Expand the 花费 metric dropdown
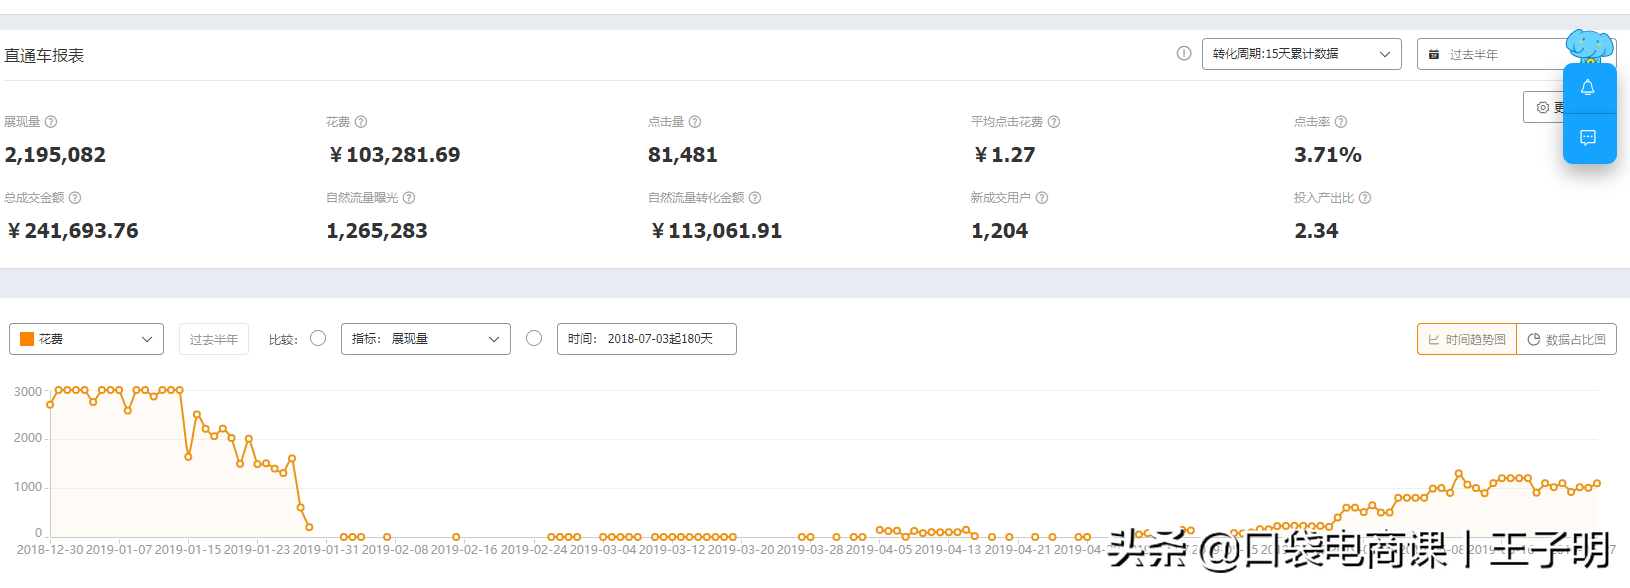Viewport: 1630px width, 588px height. 86,339
